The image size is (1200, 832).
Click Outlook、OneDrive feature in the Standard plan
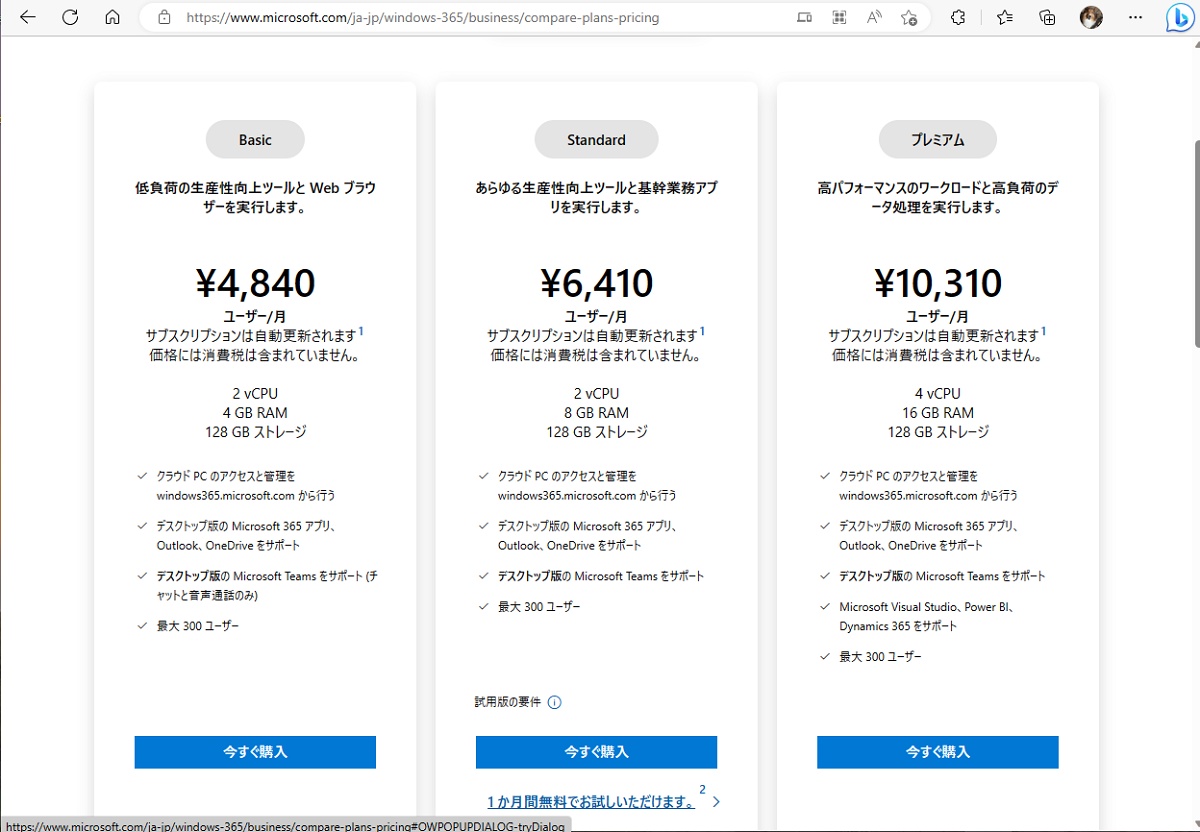coord(587,536)
